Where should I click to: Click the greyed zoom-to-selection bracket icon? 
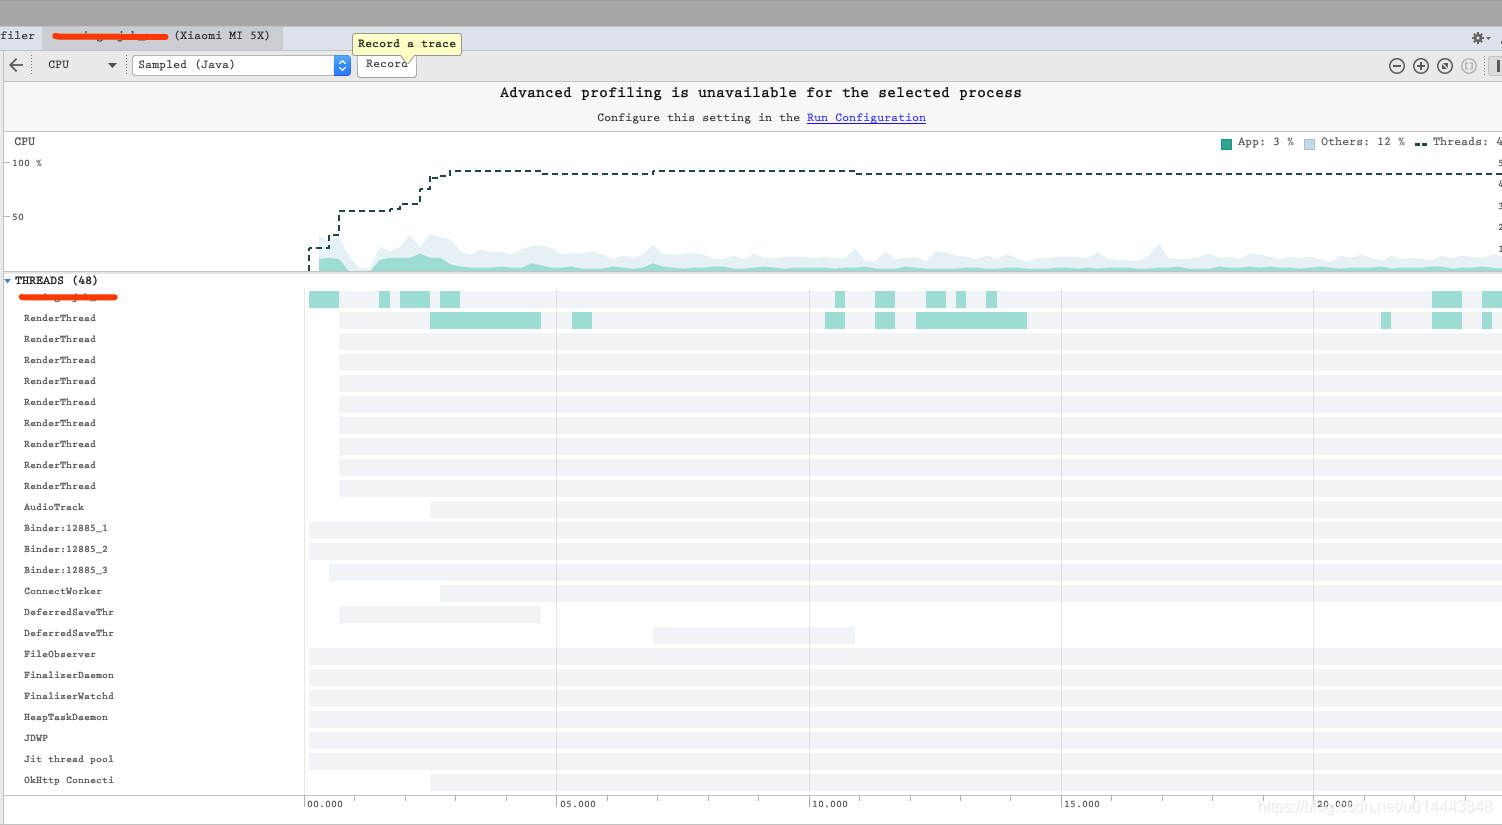click(x=1469, y=66)
